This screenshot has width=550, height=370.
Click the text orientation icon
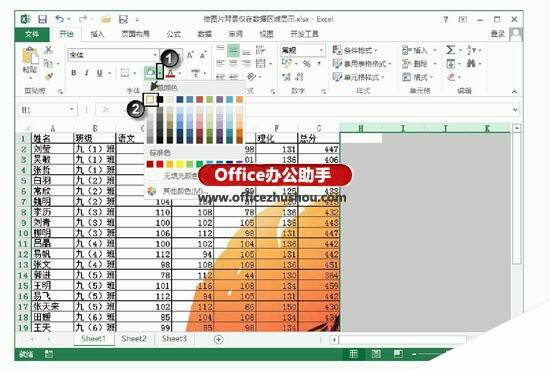point(252,76)
